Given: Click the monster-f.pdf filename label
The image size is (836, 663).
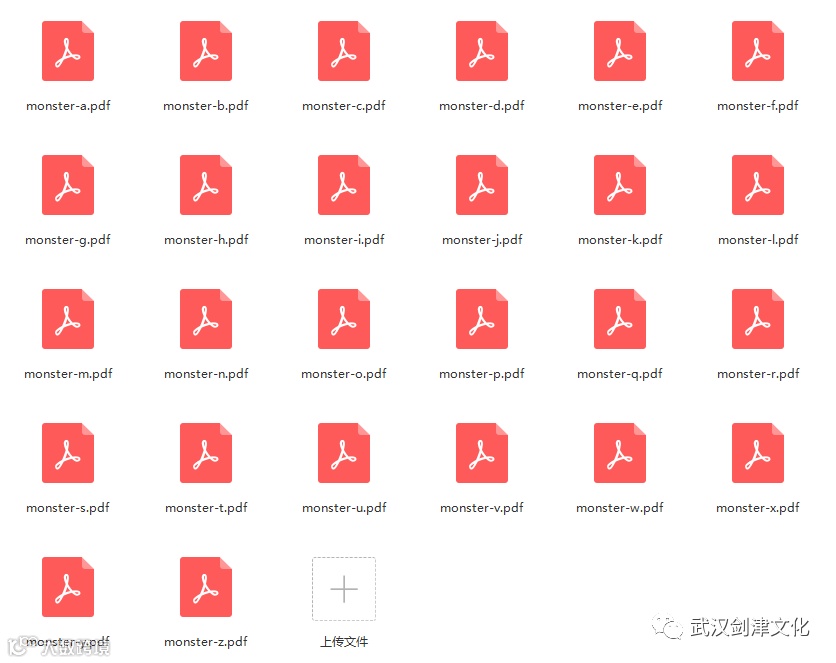Looking at the screenshot, I should (x=758, y=106).
